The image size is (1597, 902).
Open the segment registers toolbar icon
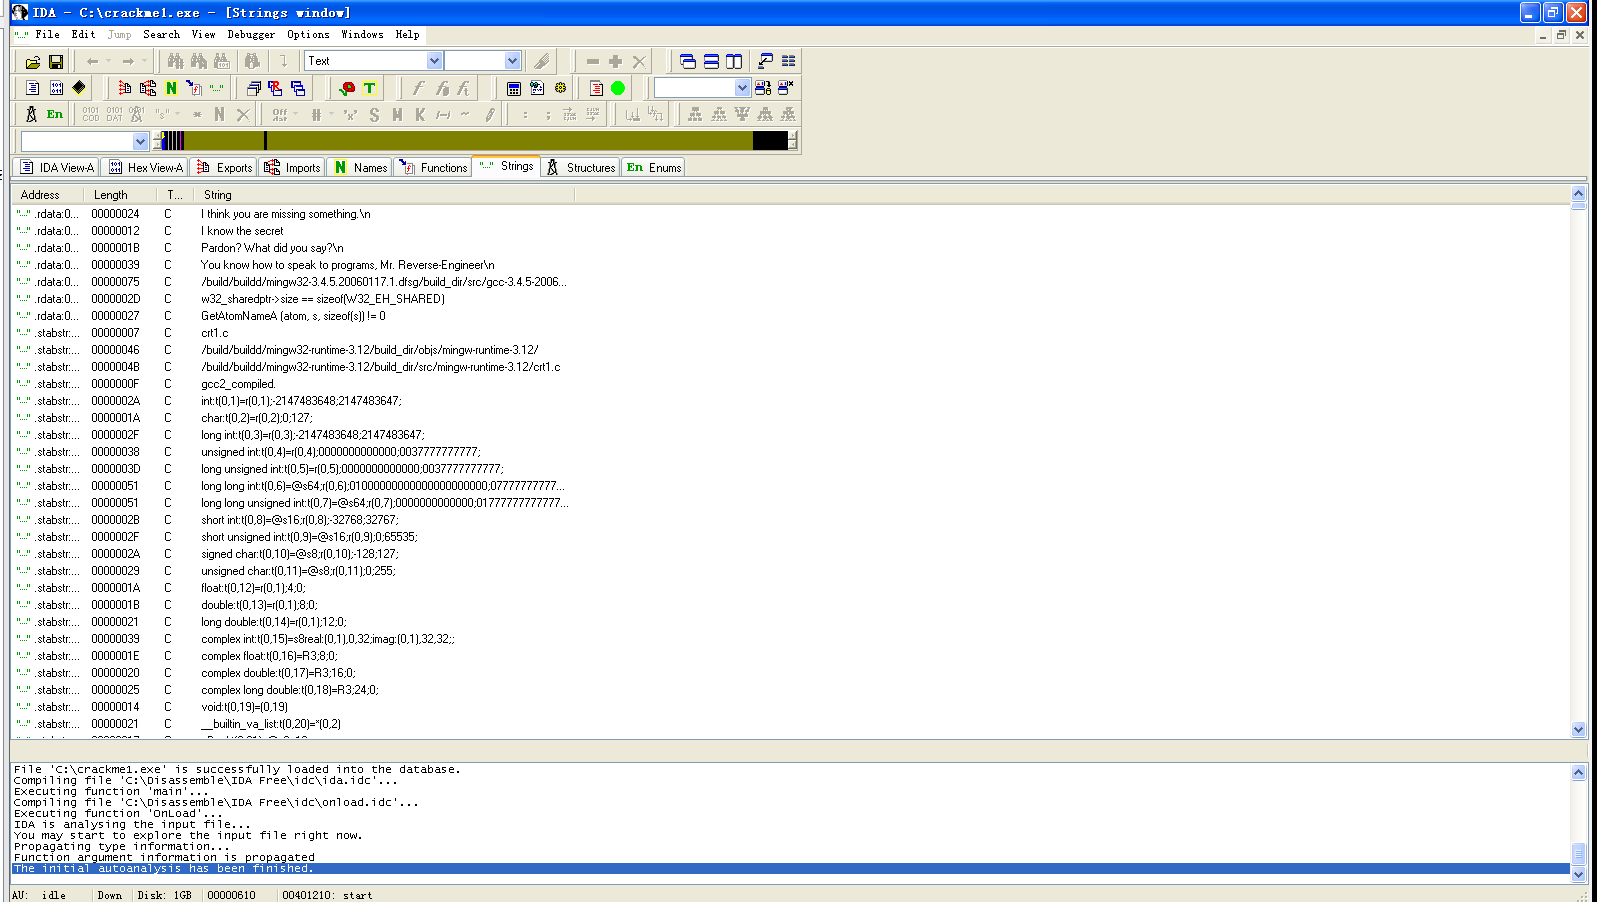click(275, 88)
